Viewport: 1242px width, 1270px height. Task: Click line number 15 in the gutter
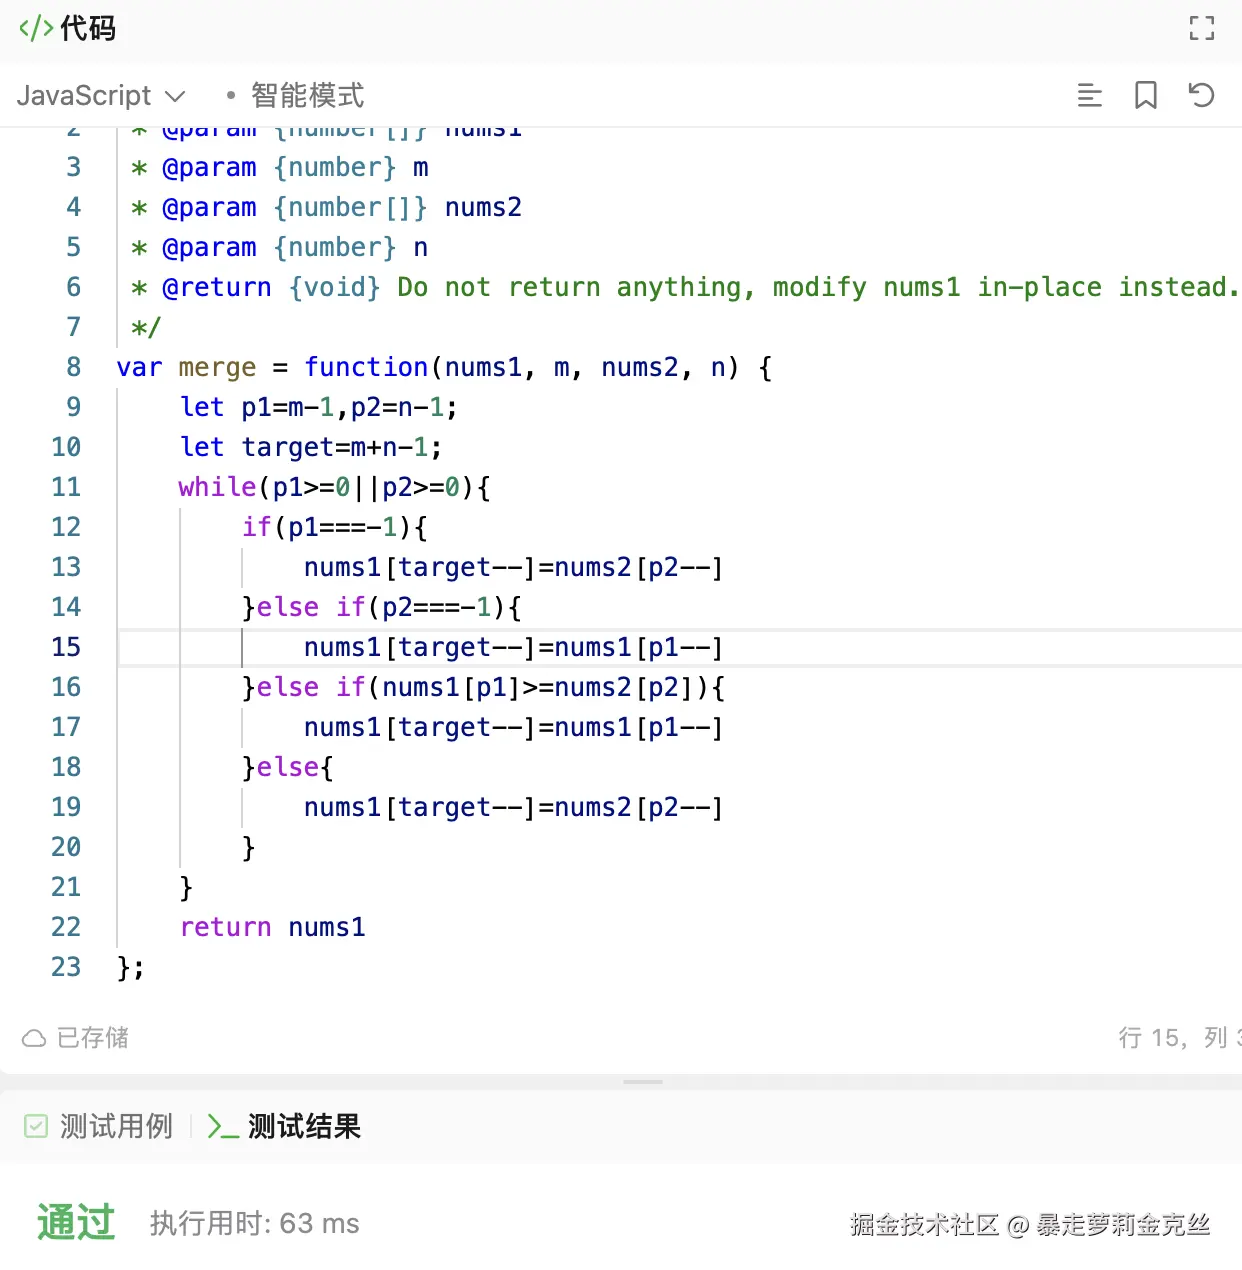pos(66,647)
